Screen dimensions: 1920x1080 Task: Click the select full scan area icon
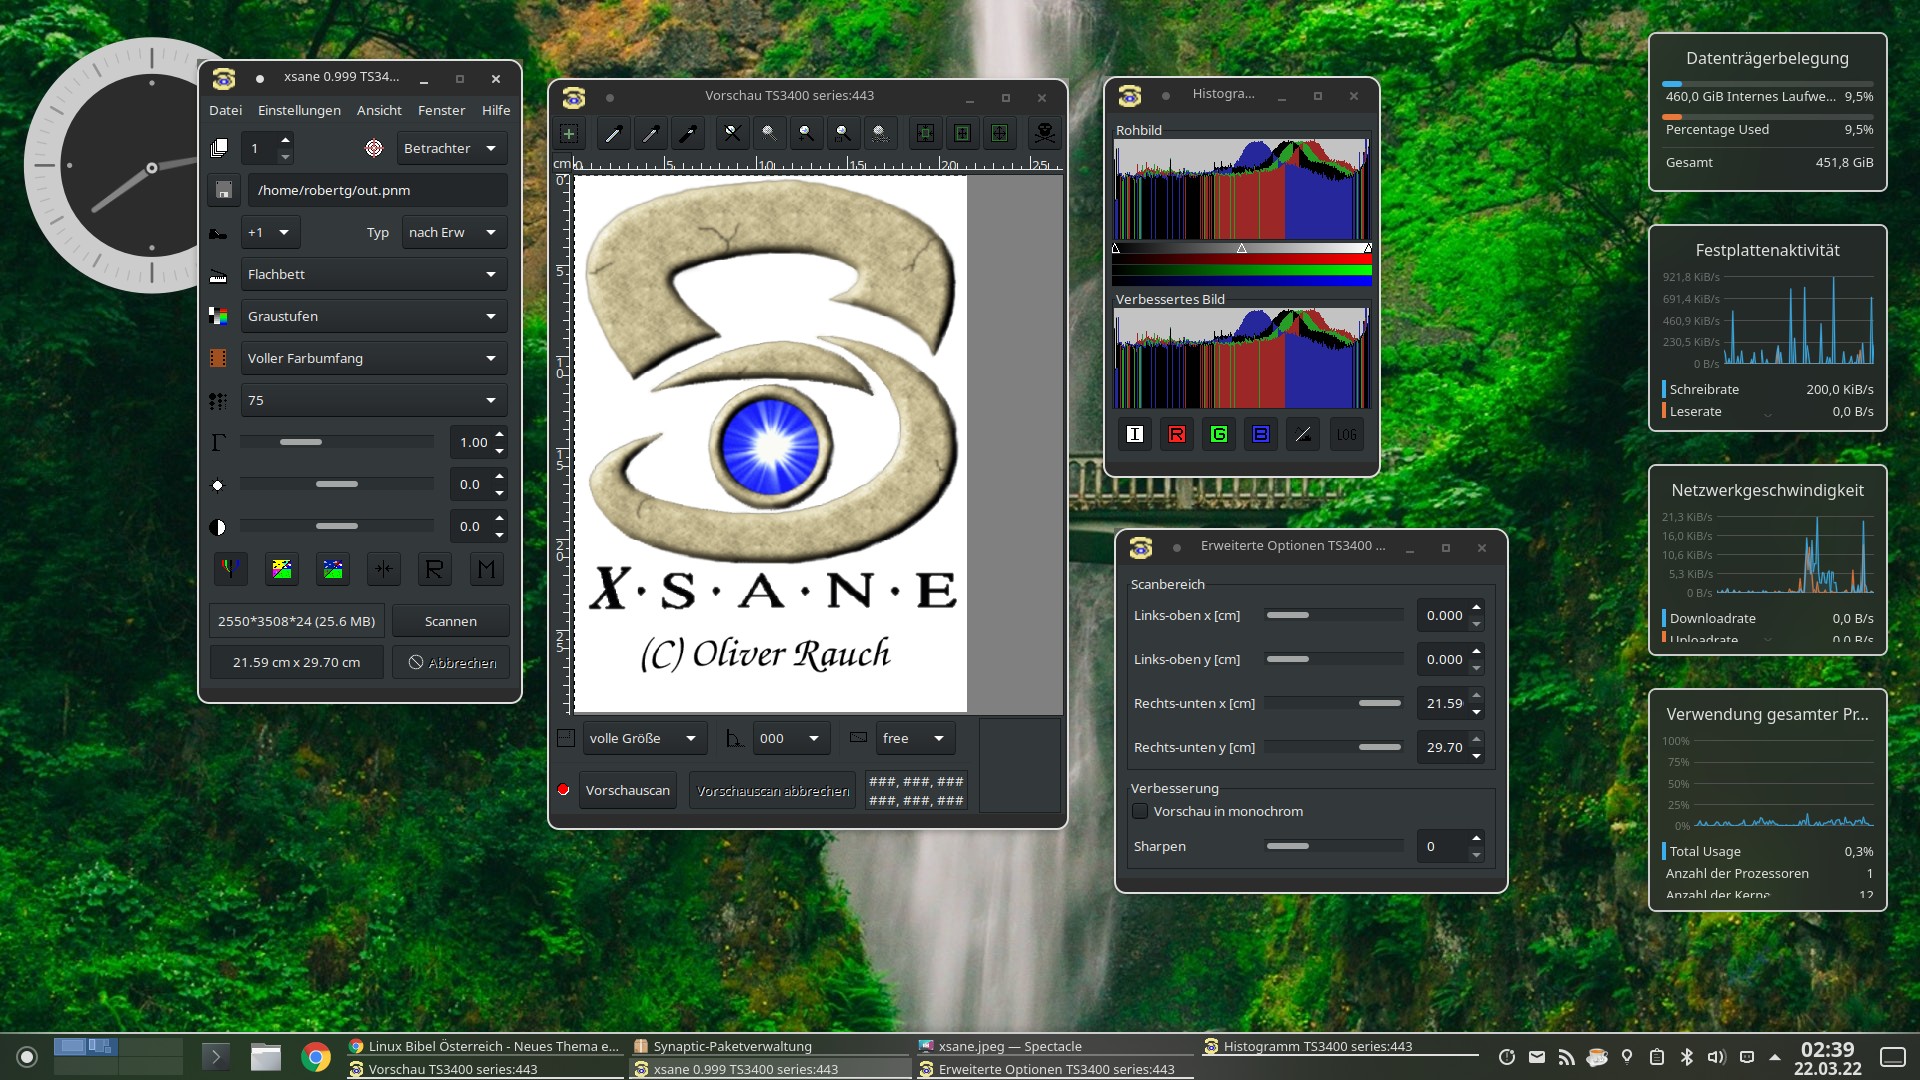coord(999,133)
